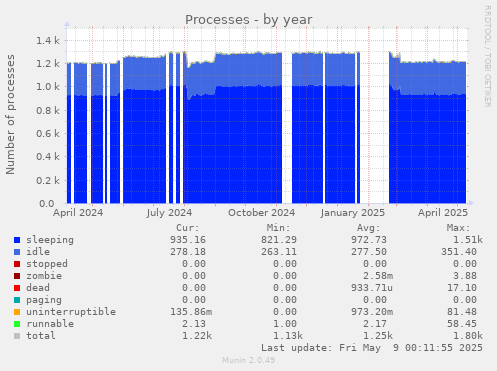497x371 pixels.
Task: Click the '1.0 k' y-axis tick label
Action: pos(48,87)
